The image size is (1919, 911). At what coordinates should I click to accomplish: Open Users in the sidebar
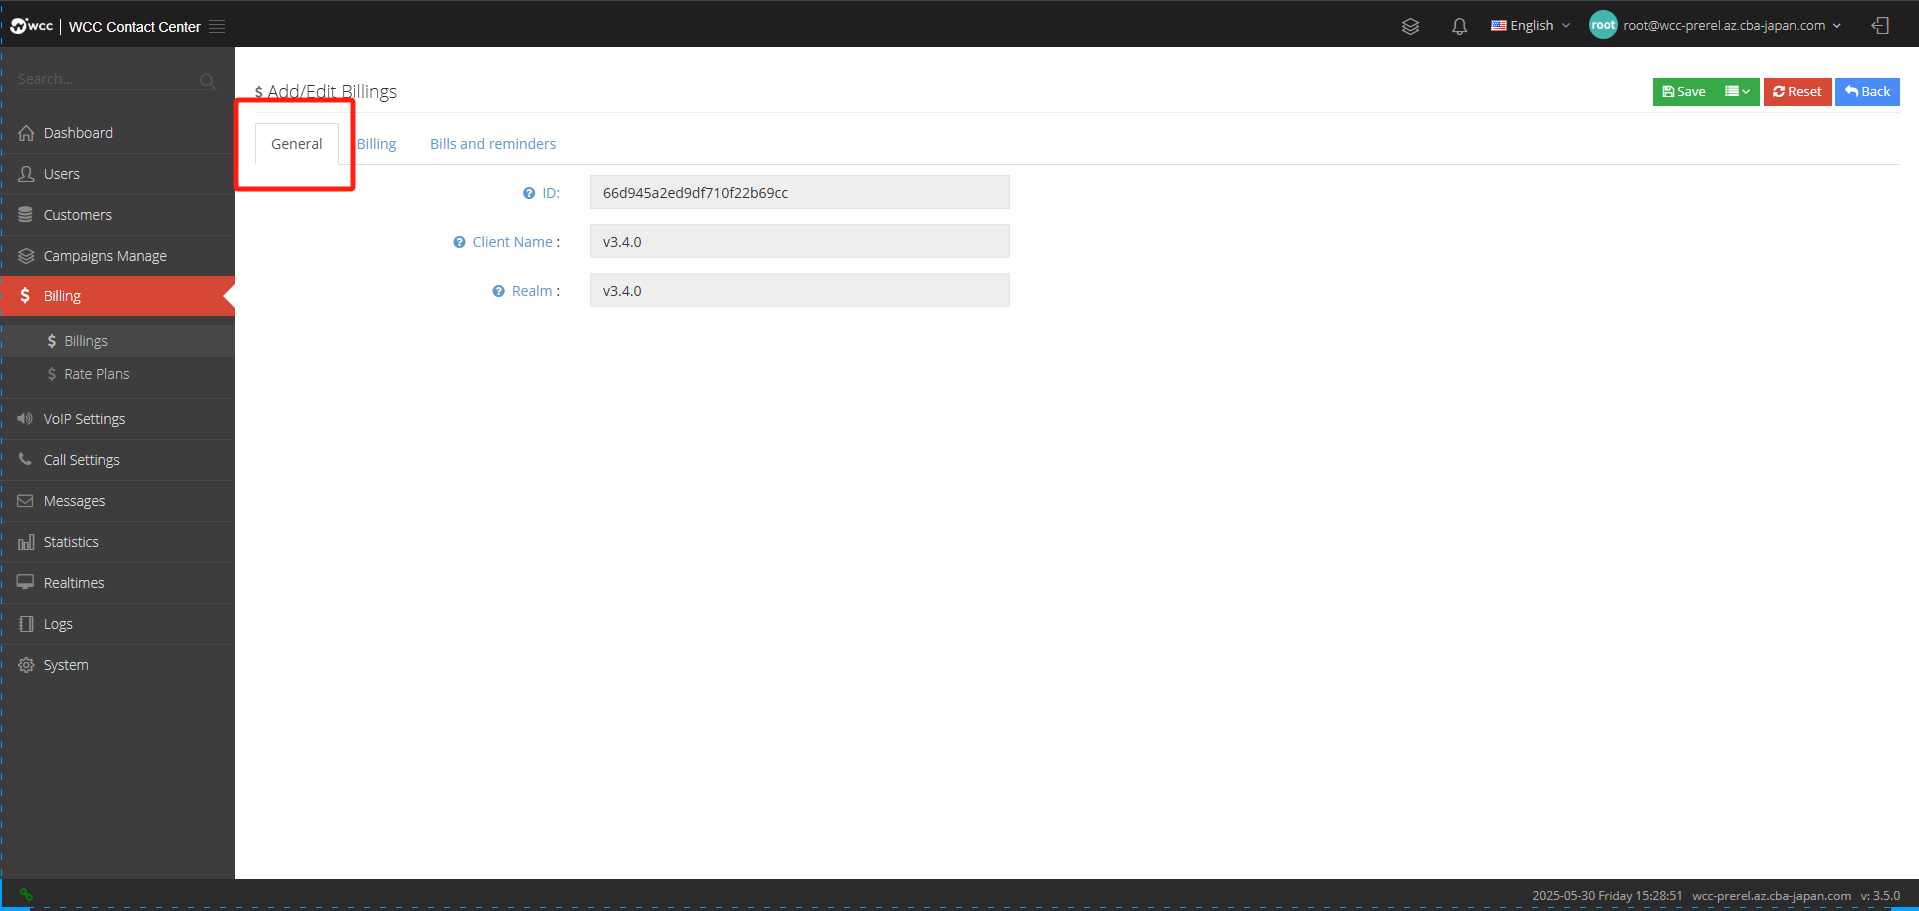click(117, 174)
